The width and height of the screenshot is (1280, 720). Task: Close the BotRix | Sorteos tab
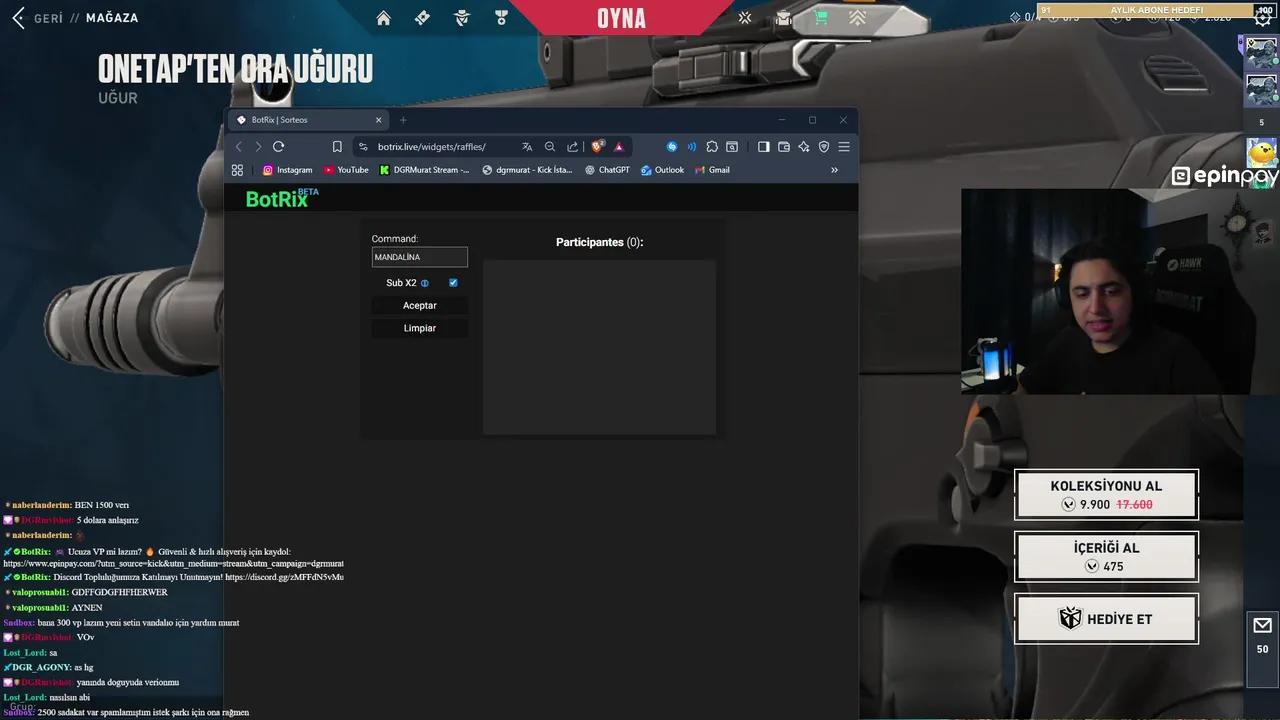[378, 120]
